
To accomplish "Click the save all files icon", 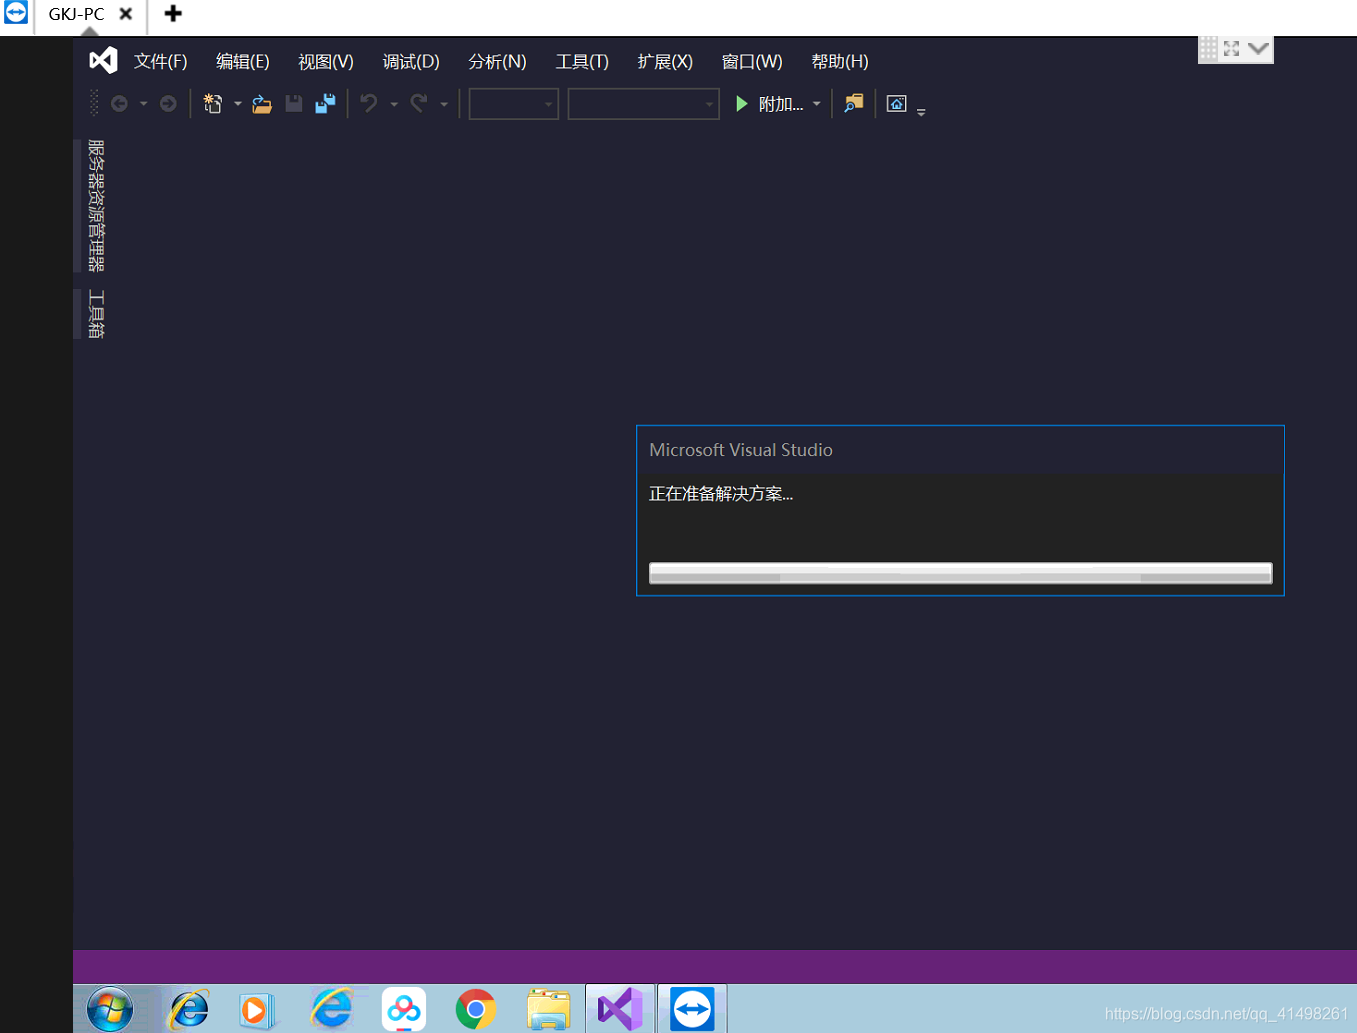I will 325,104.
